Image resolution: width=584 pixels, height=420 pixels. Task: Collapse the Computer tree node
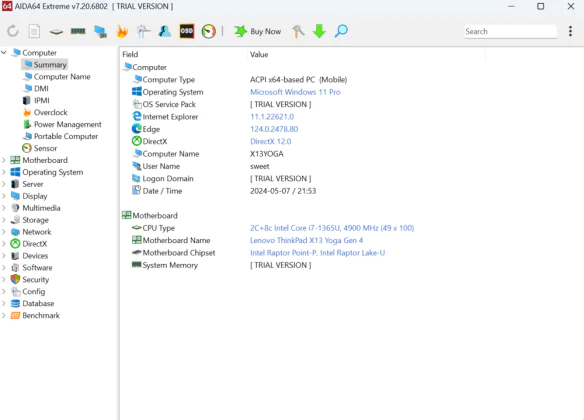click(x=4, y=52)
